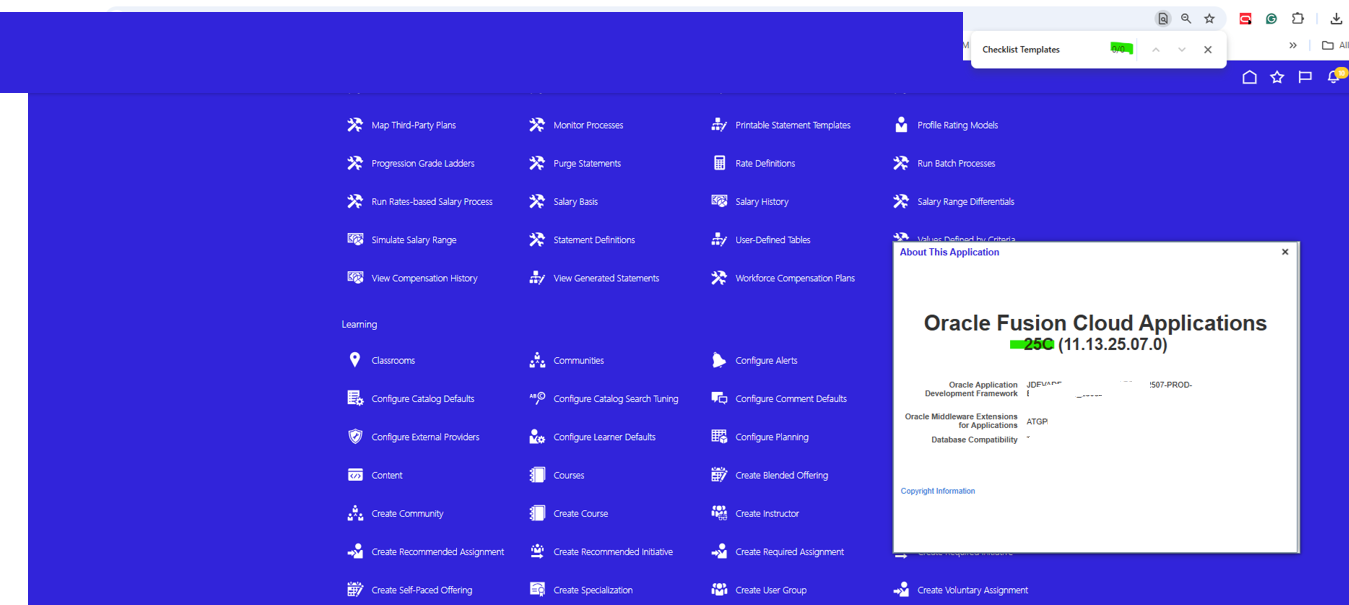The width and height of the screenshot is (1349, 605).
Task: Click the Classrooms location pin icon
Action: pyautogui.click(x=355, y=360)
